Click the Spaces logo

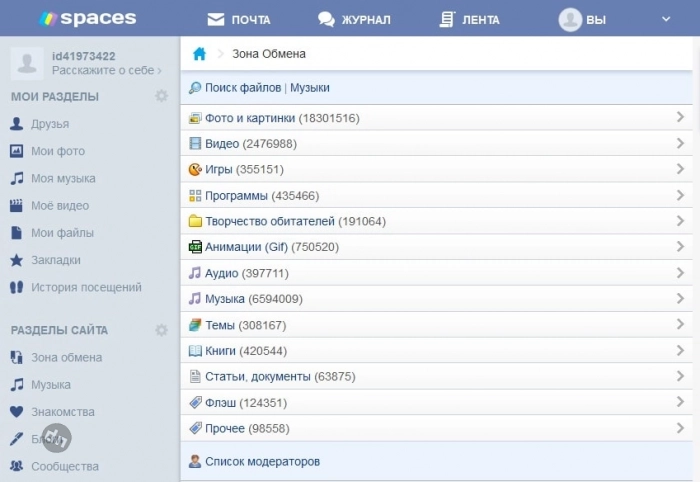[87, 19]
